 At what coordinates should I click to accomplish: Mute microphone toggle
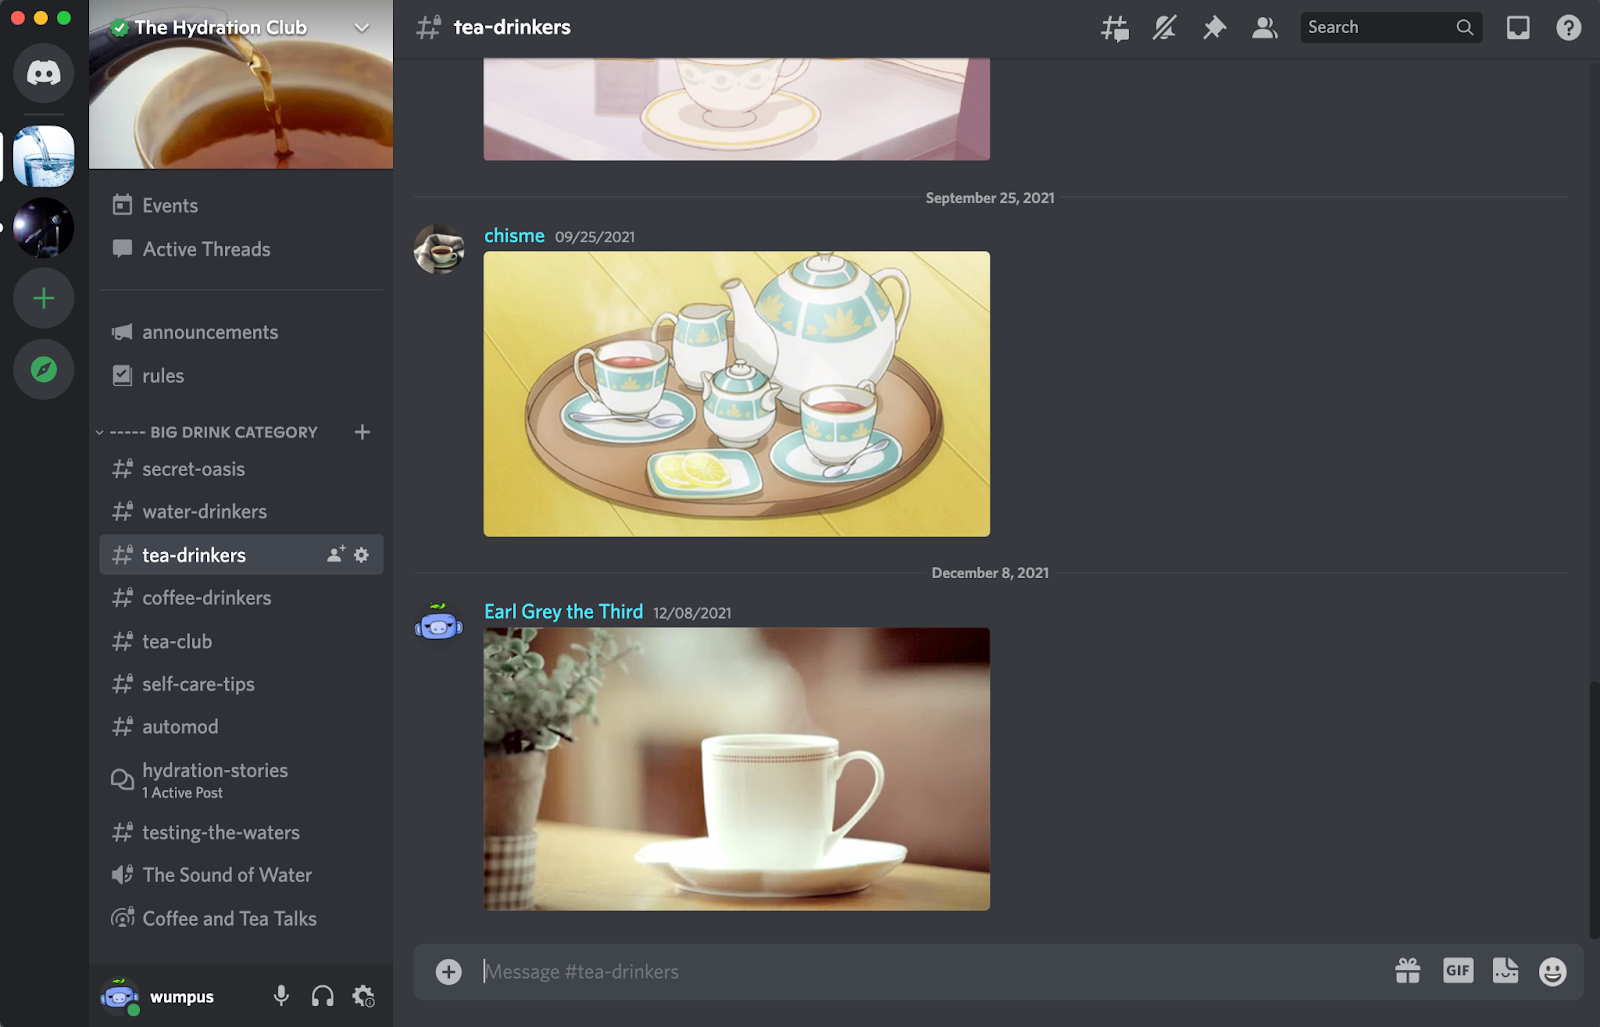281,996
